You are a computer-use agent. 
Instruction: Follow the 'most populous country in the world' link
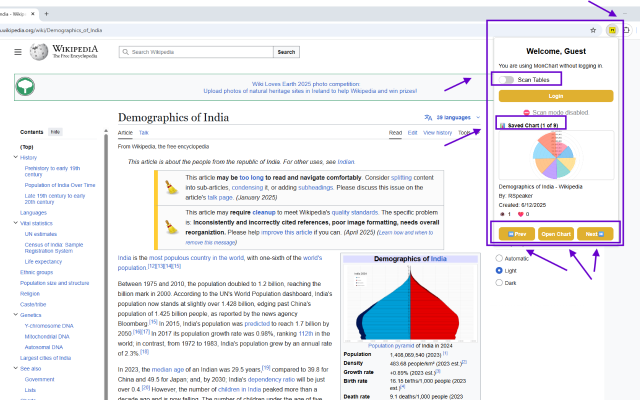coord(196,258)
